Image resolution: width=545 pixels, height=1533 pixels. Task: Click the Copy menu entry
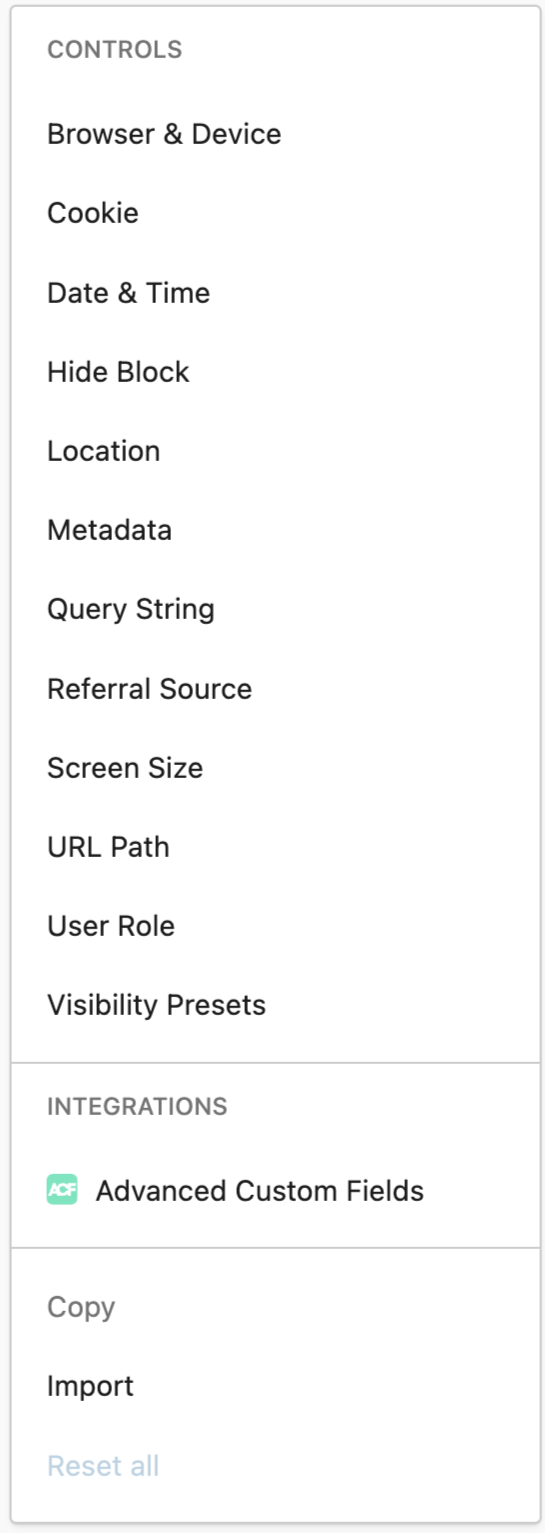tap(275, 1307)
